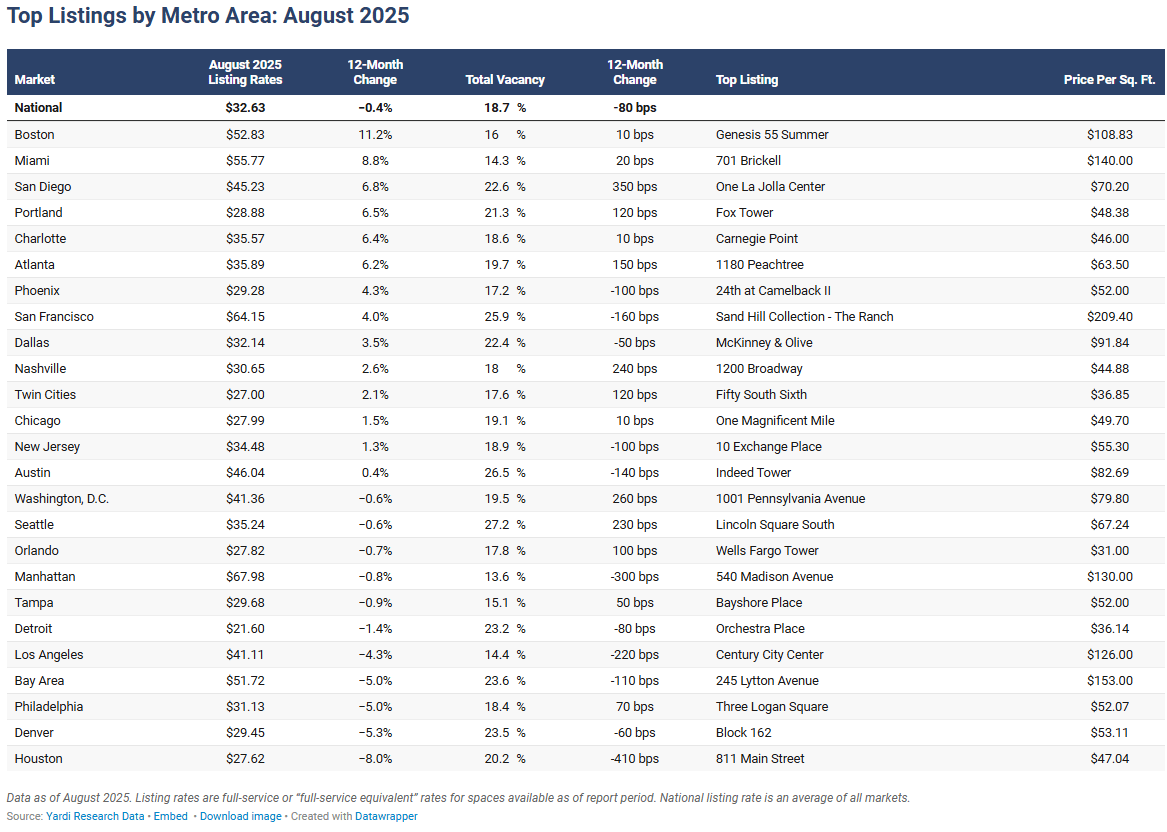Click the 1001 Pennsylvania Avenue listing cell
The image size is (1167, 832).
coord(790,499)
